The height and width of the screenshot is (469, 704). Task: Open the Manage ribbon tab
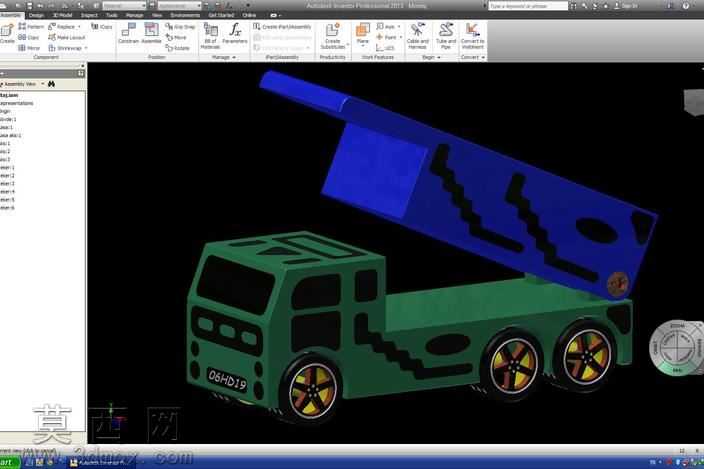[134, 15]
